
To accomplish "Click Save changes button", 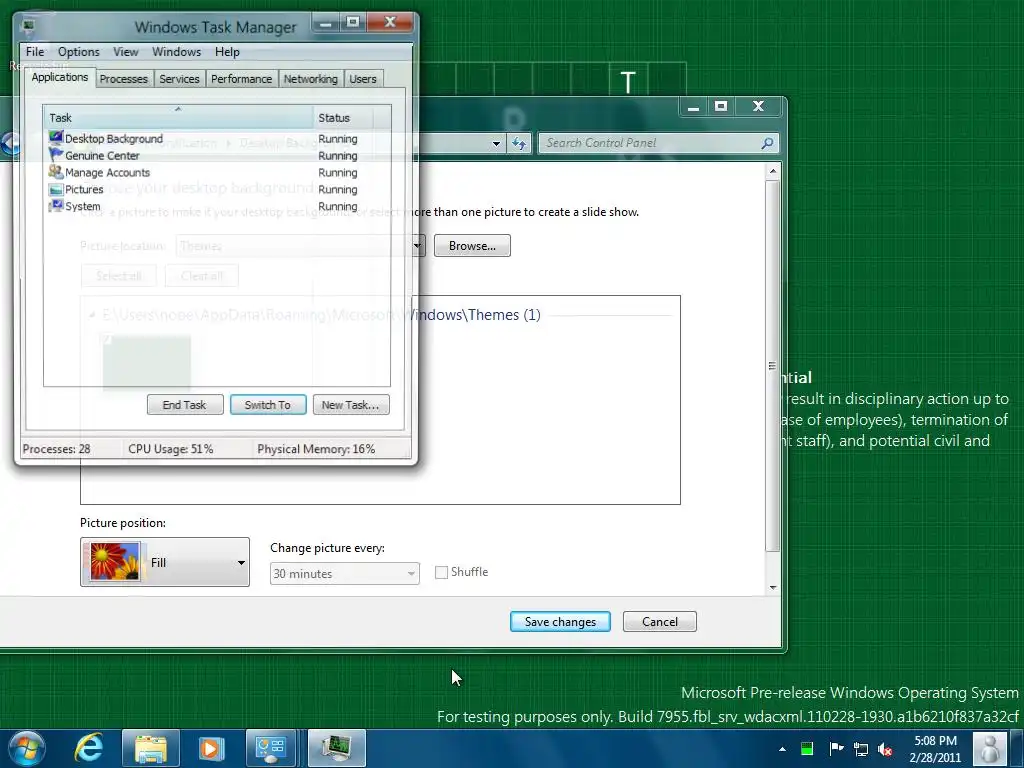I will (x=560, y=622).
